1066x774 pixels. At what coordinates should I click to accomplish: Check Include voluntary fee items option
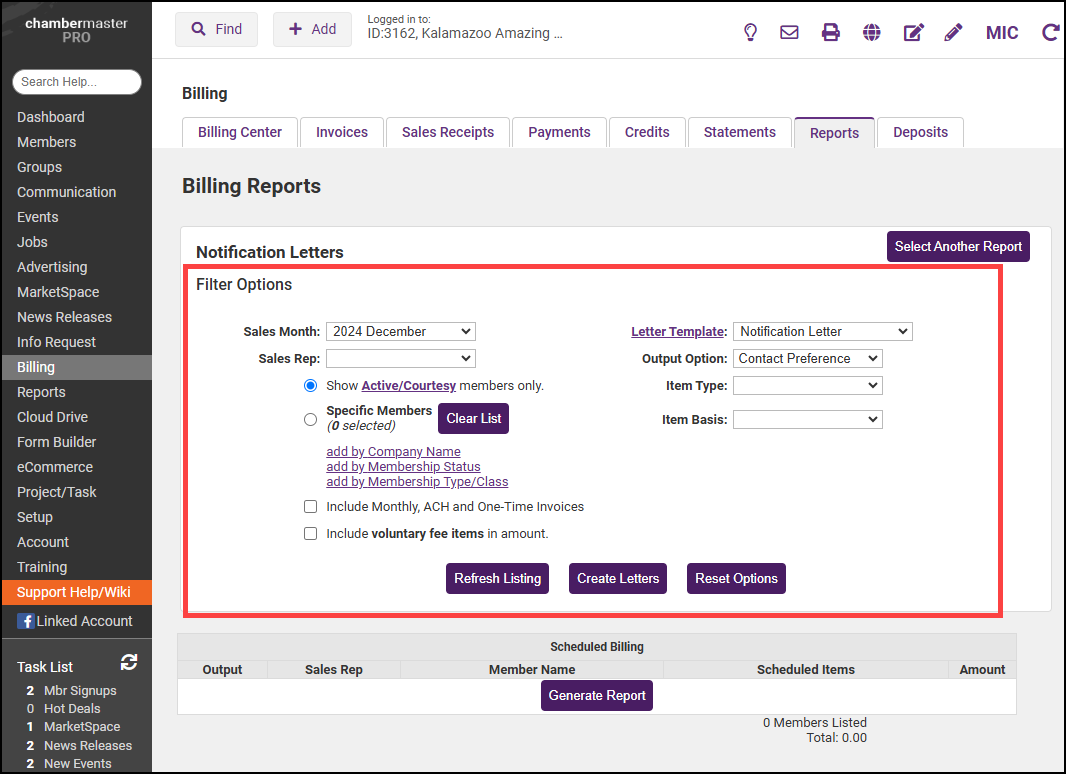click(311, 534)
